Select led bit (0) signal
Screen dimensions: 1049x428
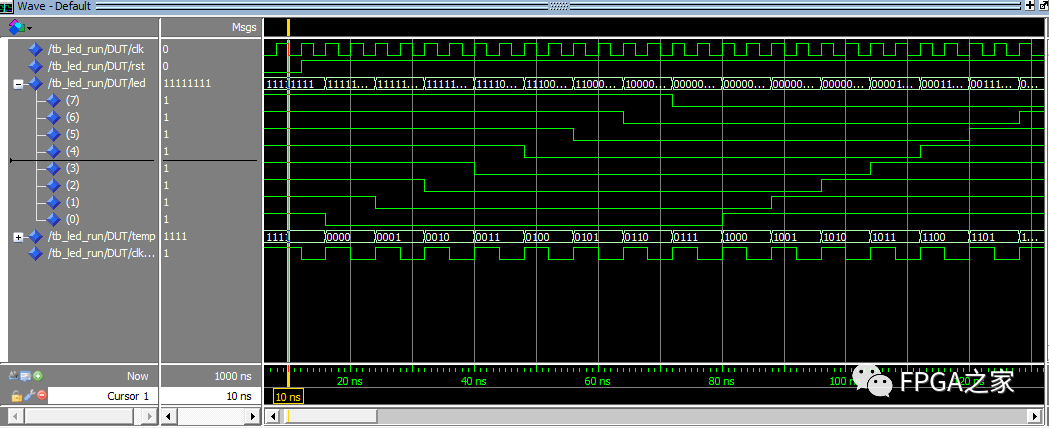pos(72,219)
